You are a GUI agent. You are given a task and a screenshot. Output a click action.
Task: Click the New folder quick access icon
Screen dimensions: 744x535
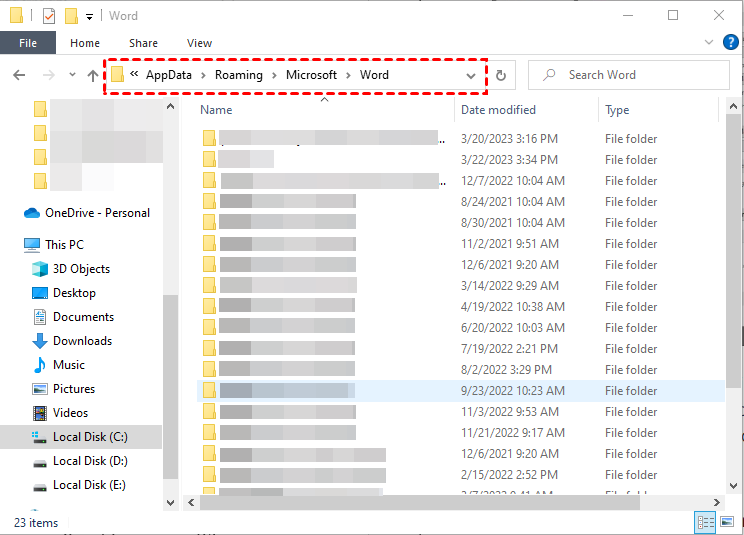[71, 16]
